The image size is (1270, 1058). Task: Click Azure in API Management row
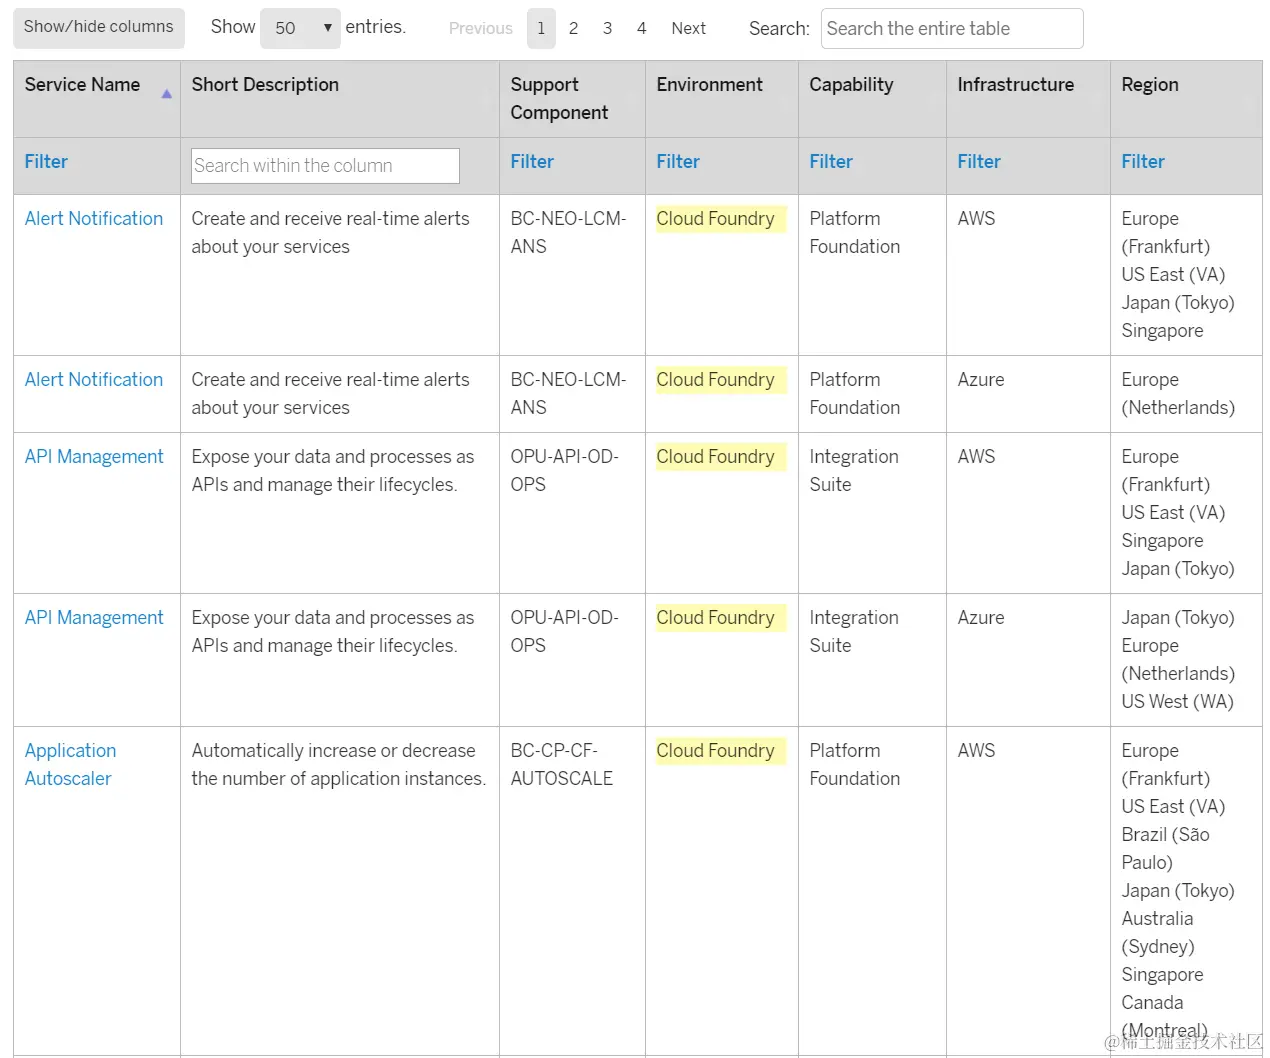click(x=980, y=618)
